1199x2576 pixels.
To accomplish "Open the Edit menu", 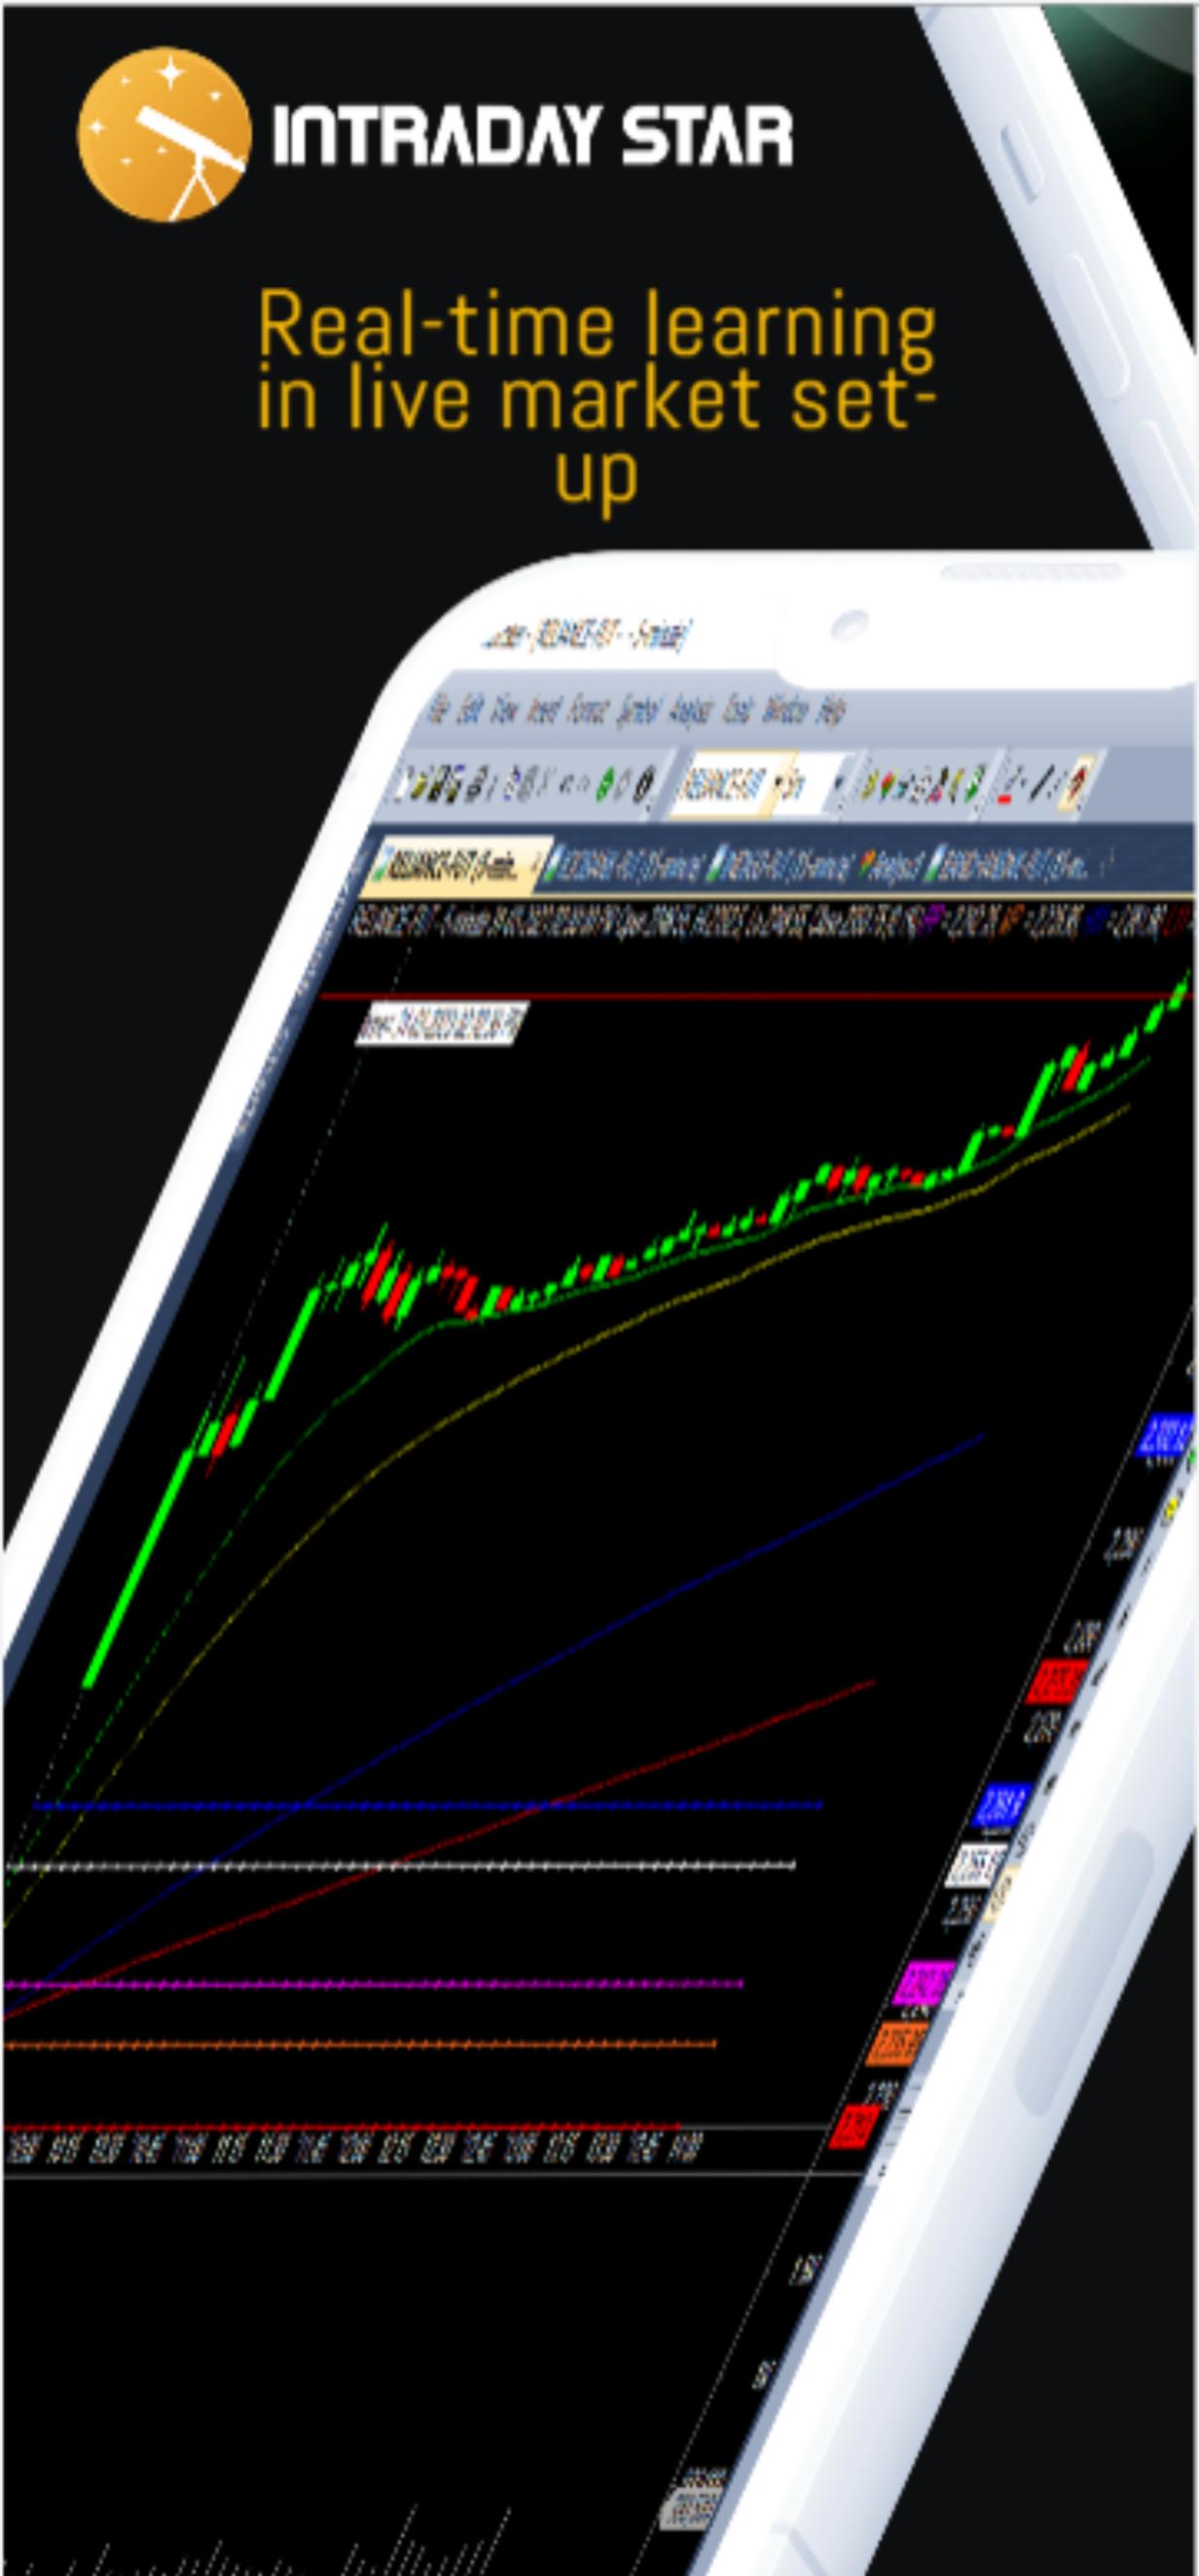I will tap(468, 710).
